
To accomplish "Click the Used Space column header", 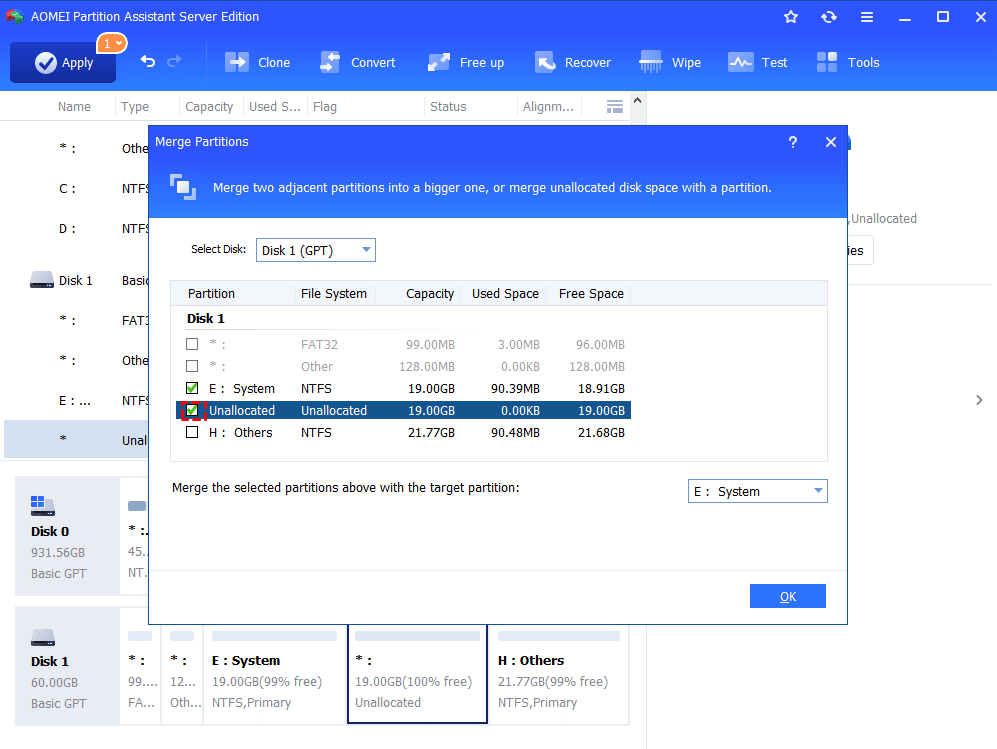I will (x=505, y=294).
